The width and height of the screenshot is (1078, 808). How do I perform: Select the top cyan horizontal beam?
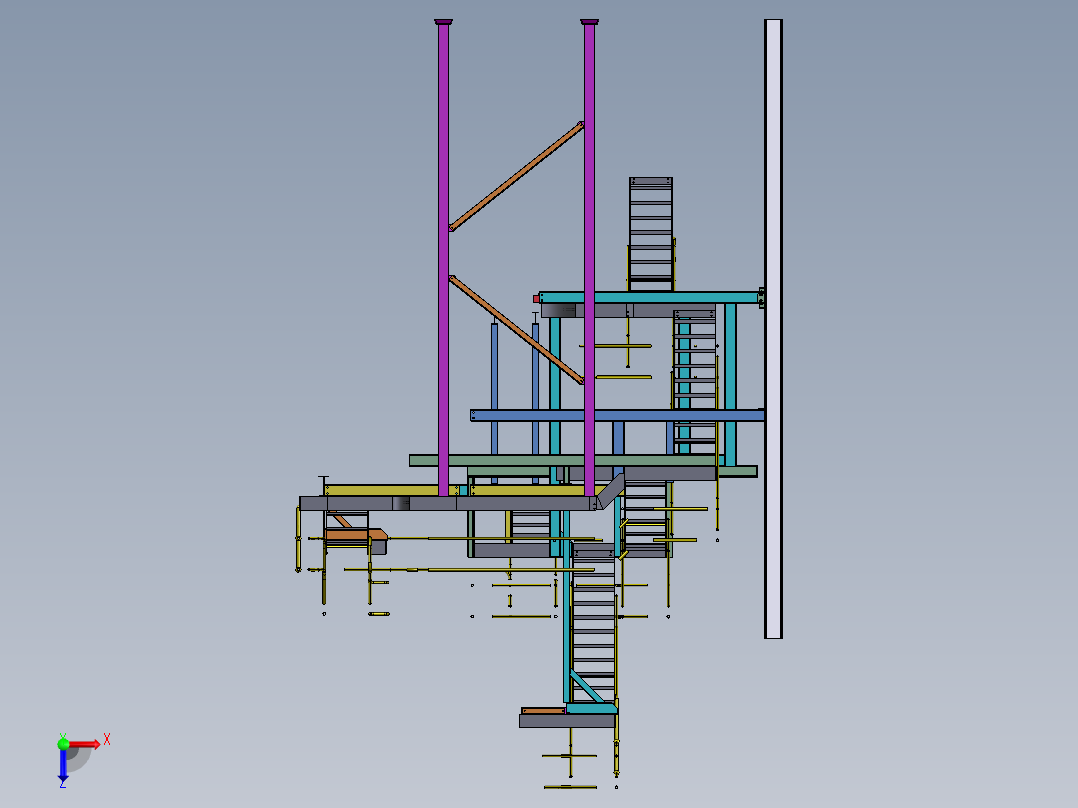click(649, 298)
